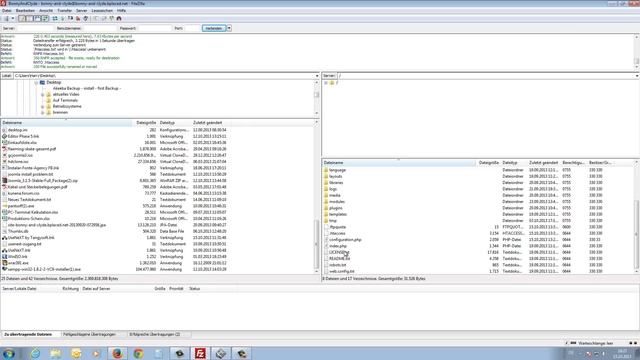The height and width of the screenshot is (360, 640).
Task: Toggle synchronized browsing in toolbar
Action: pos(111,18)
